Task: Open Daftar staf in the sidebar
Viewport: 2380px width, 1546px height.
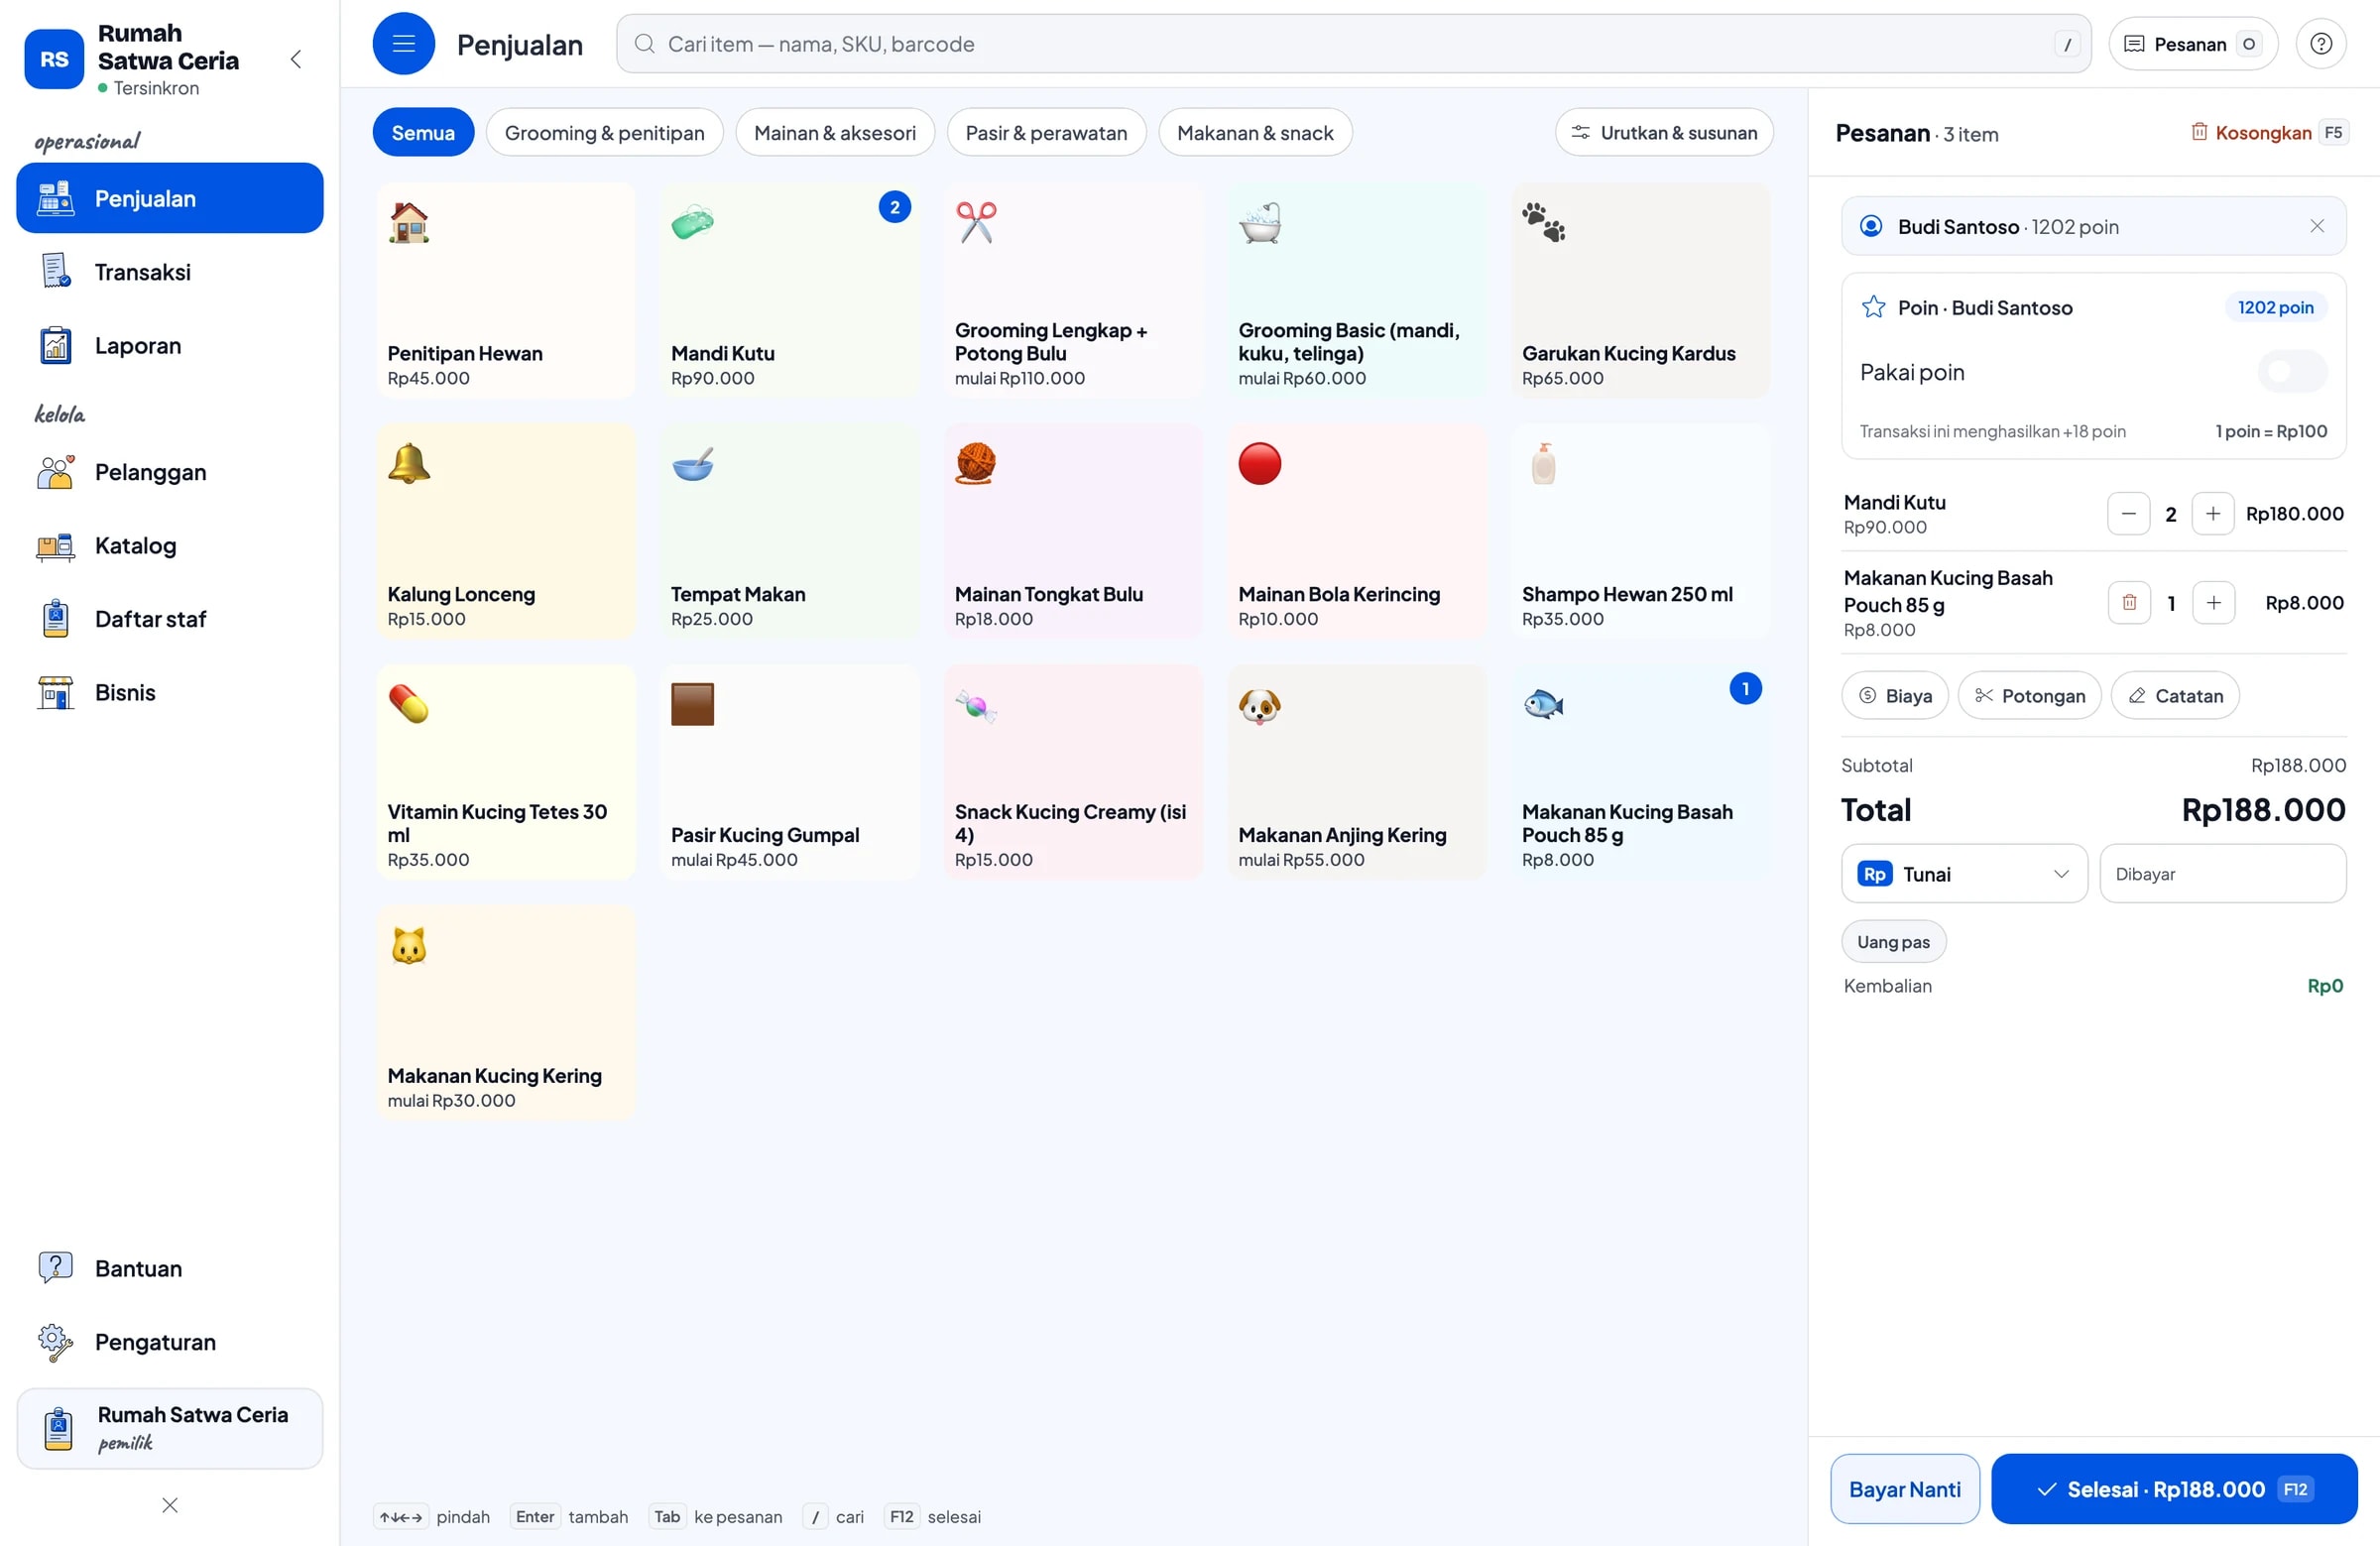Action: point(170,619)
